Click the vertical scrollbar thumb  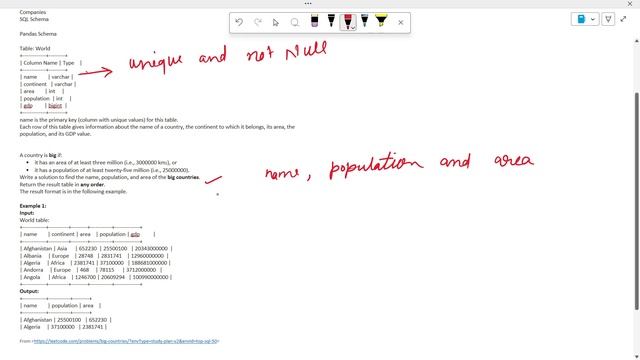pyautogui.click(x=636, y=201)
